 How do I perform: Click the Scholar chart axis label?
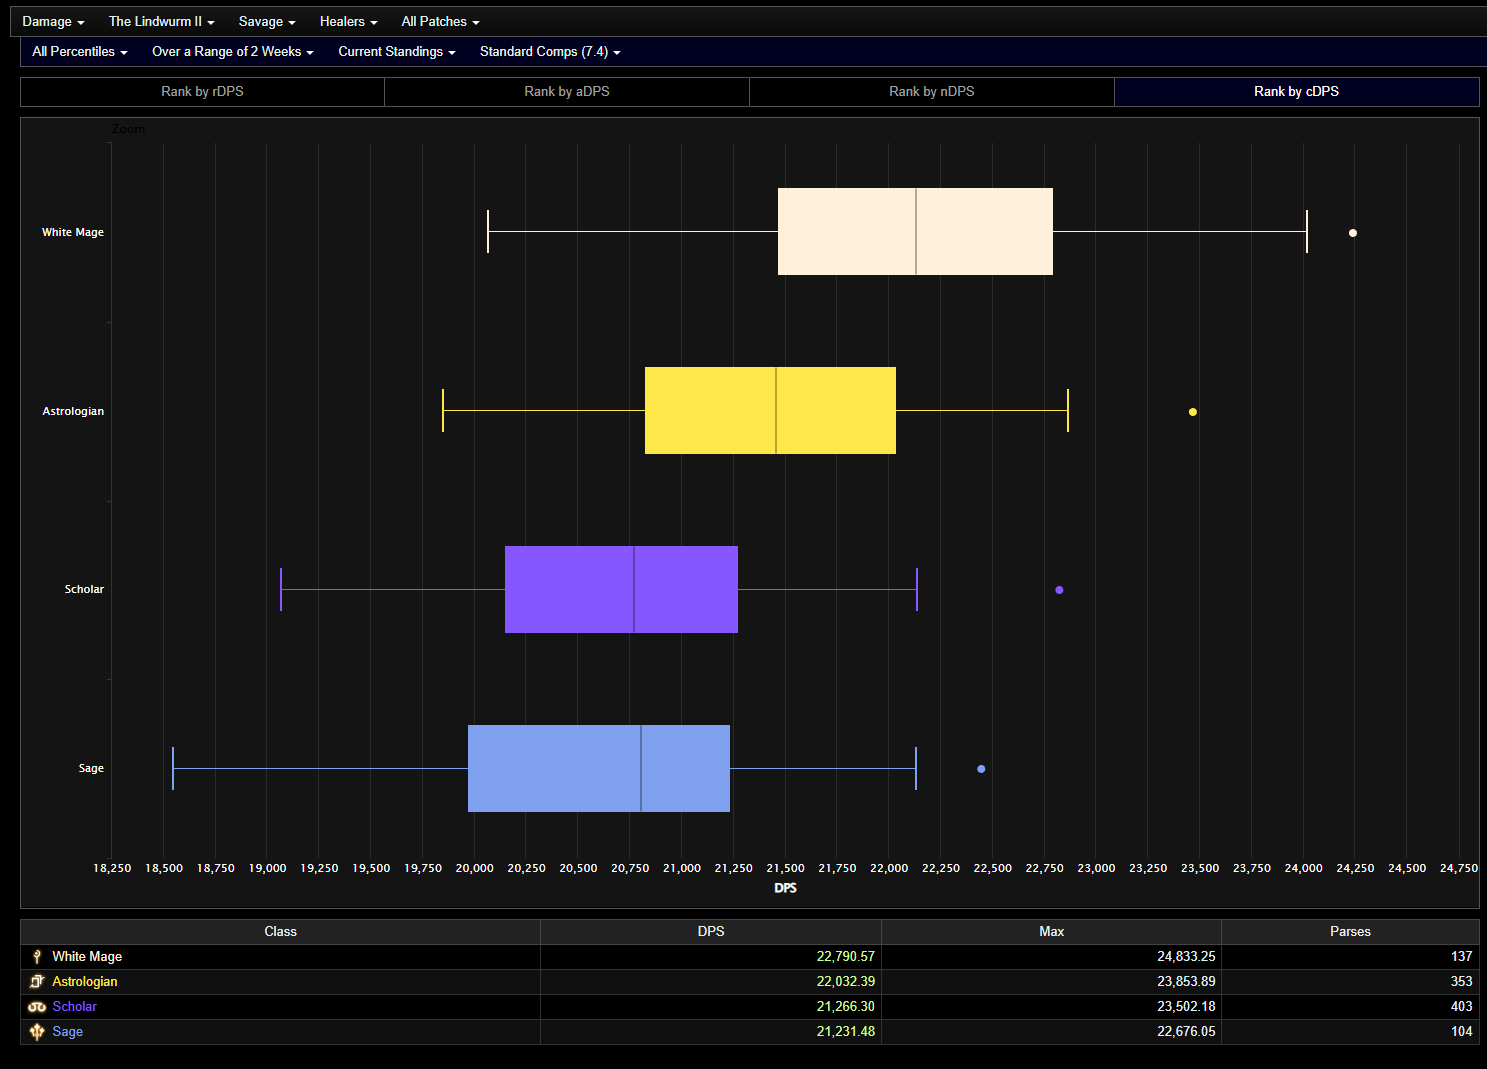click(x=84, y=590)
